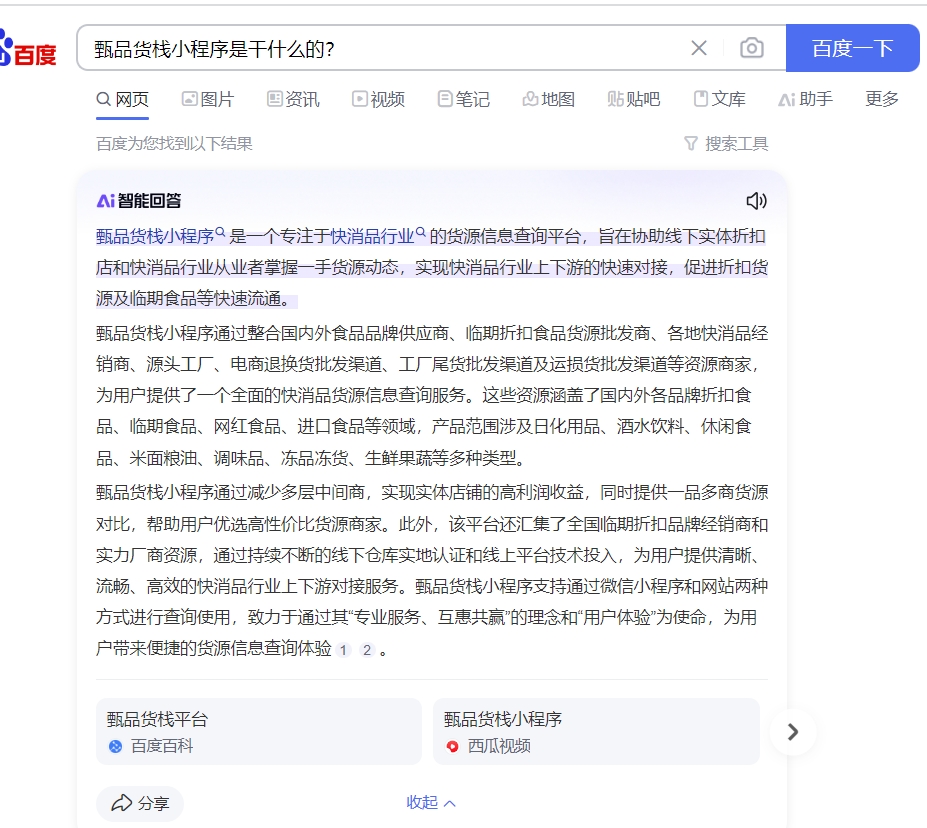This screenshot has width=927, height=828.
Task: Collapse the answer with 收起
Action: [x=431, y=803]
